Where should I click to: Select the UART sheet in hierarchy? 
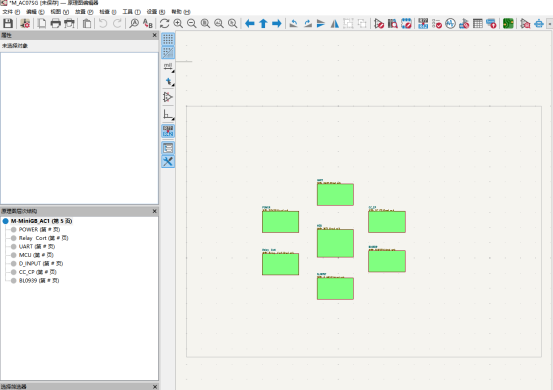(x=37, y=246)
